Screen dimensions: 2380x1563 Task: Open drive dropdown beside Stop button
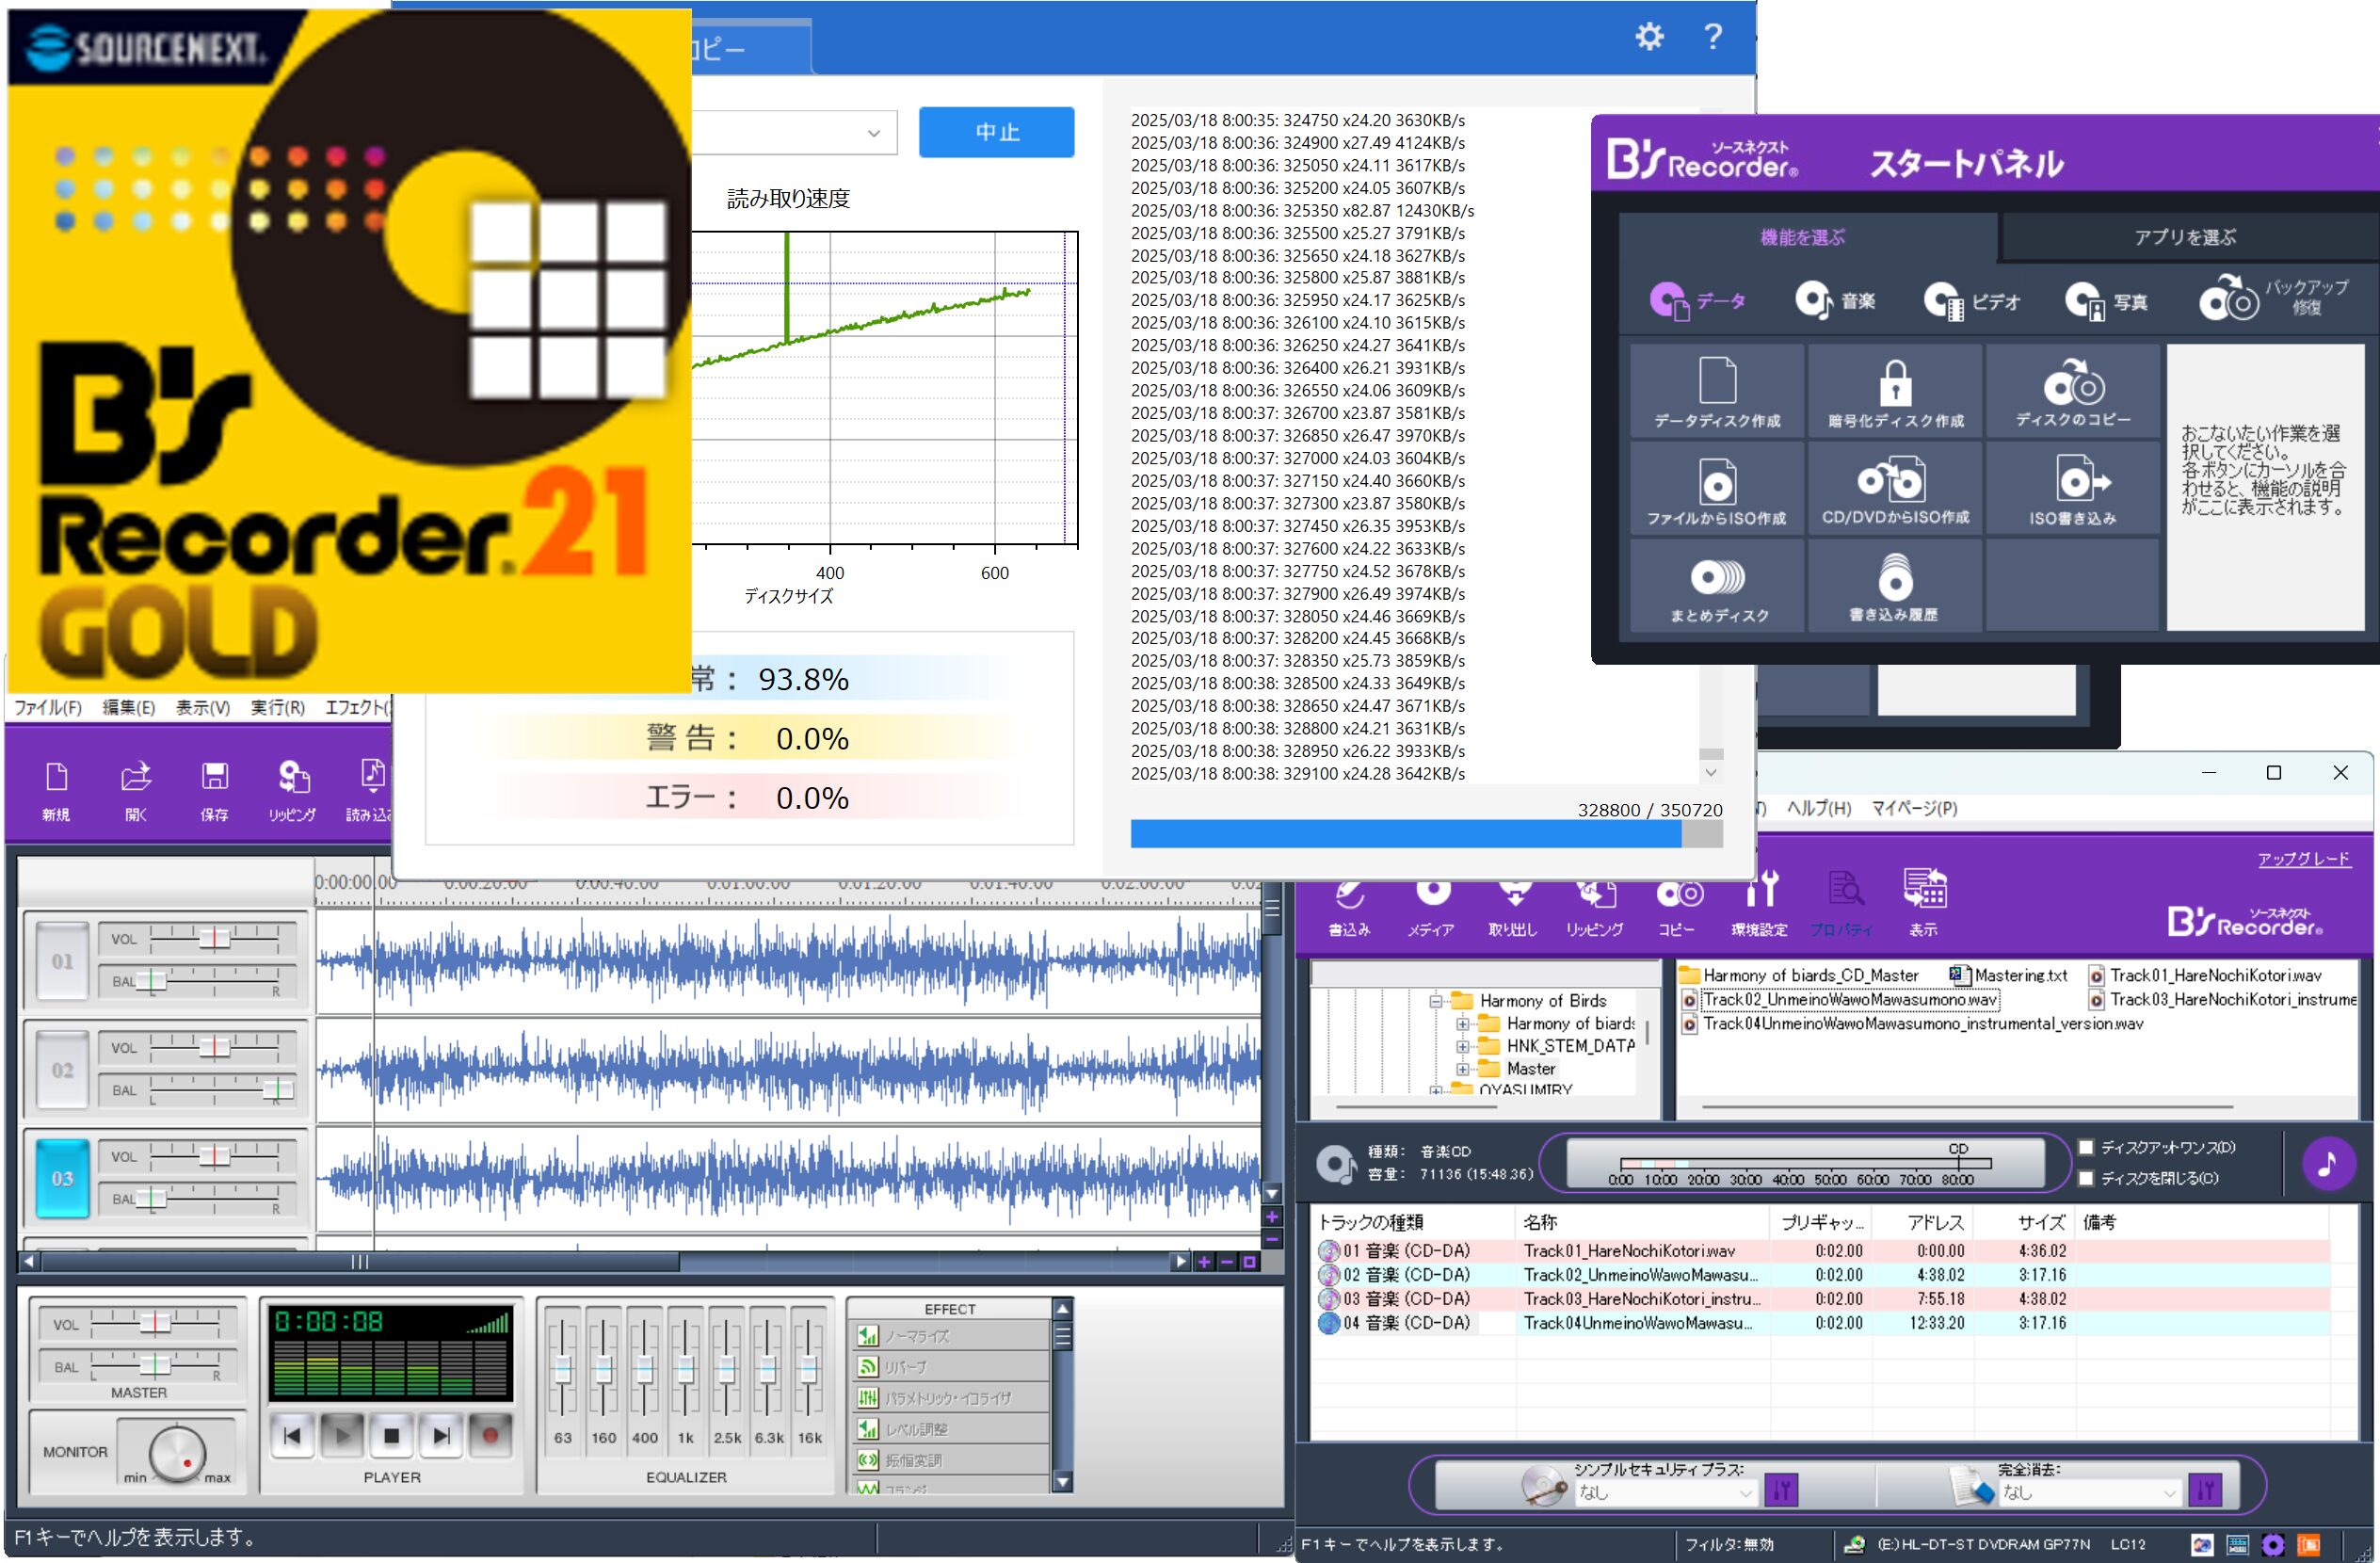(x=874, y=133)
